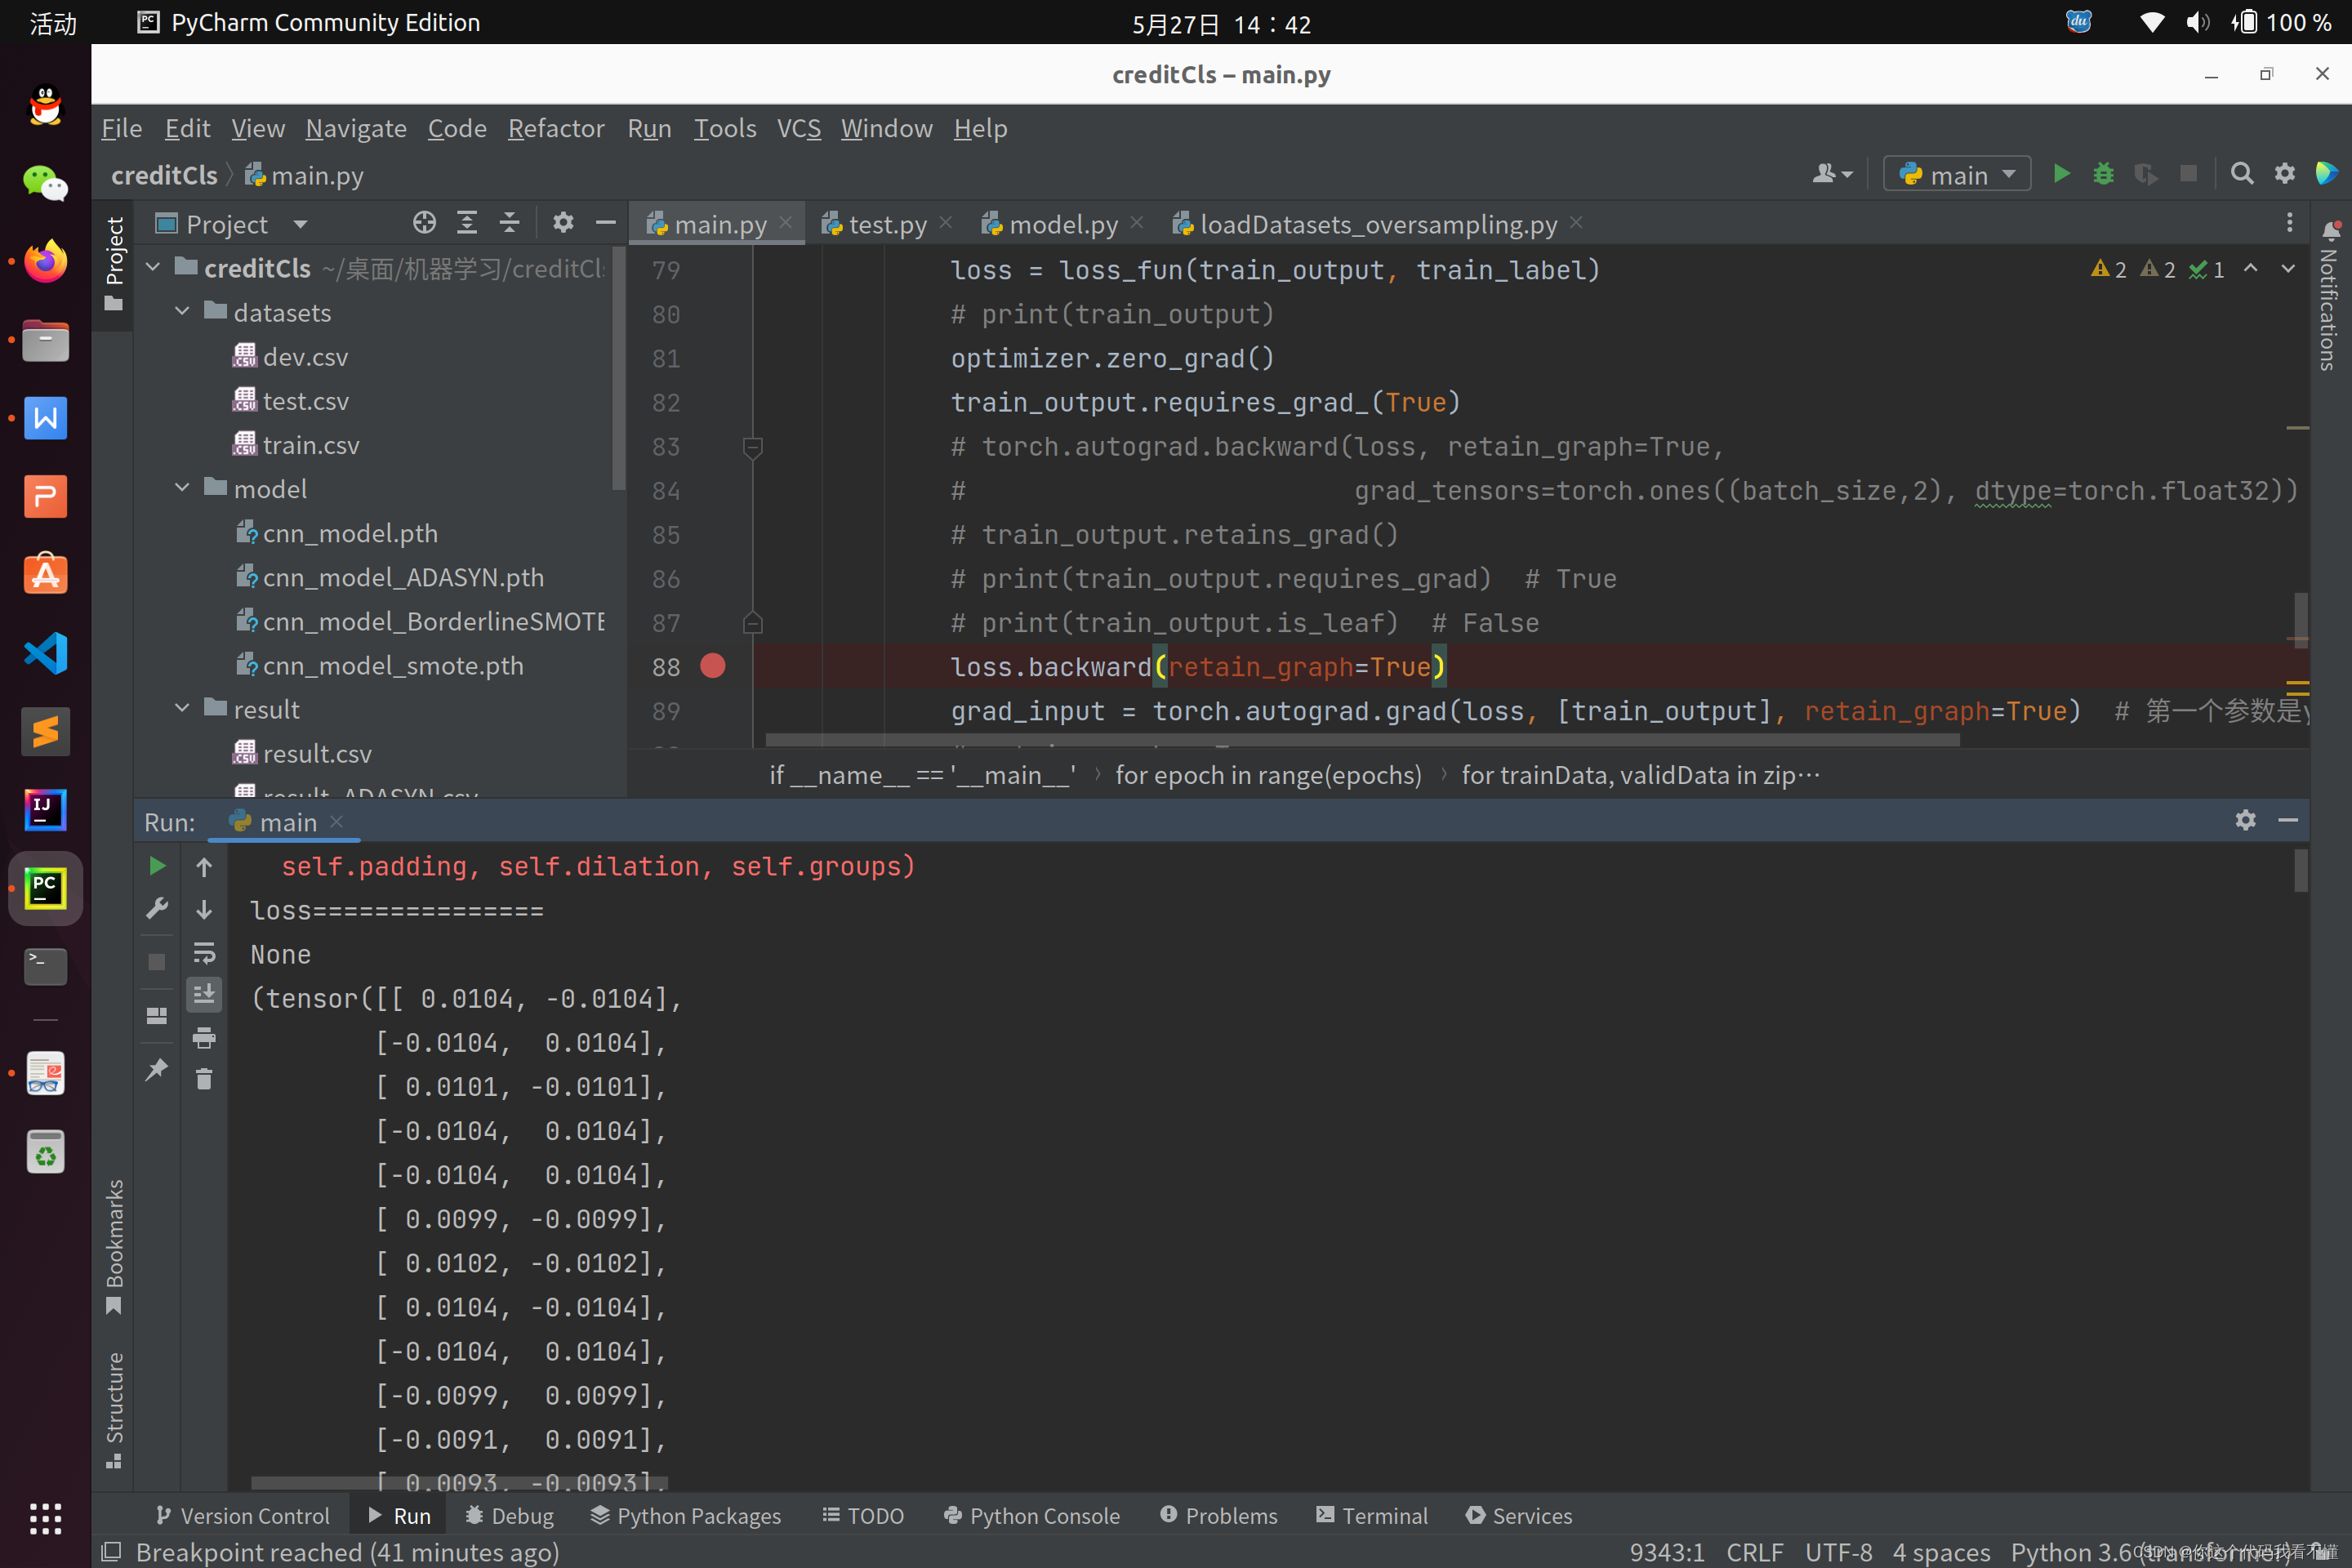
Task: Open Bookmarks side tool window
Action: click(x=114, y=1247)
